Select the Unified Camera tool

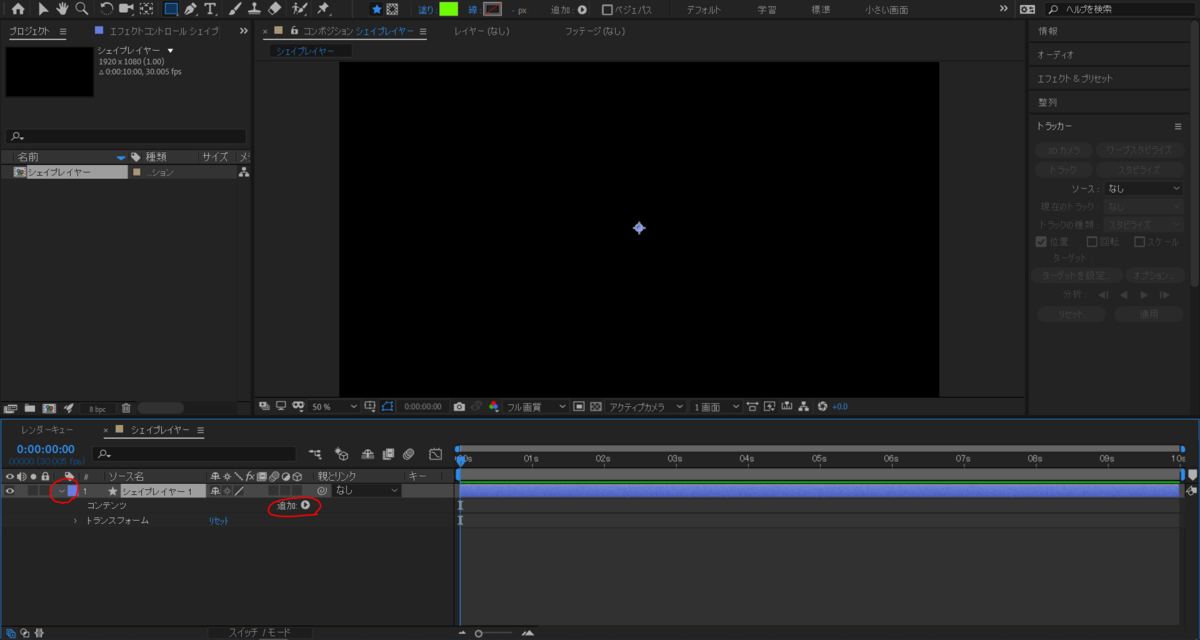coord(125,9)
